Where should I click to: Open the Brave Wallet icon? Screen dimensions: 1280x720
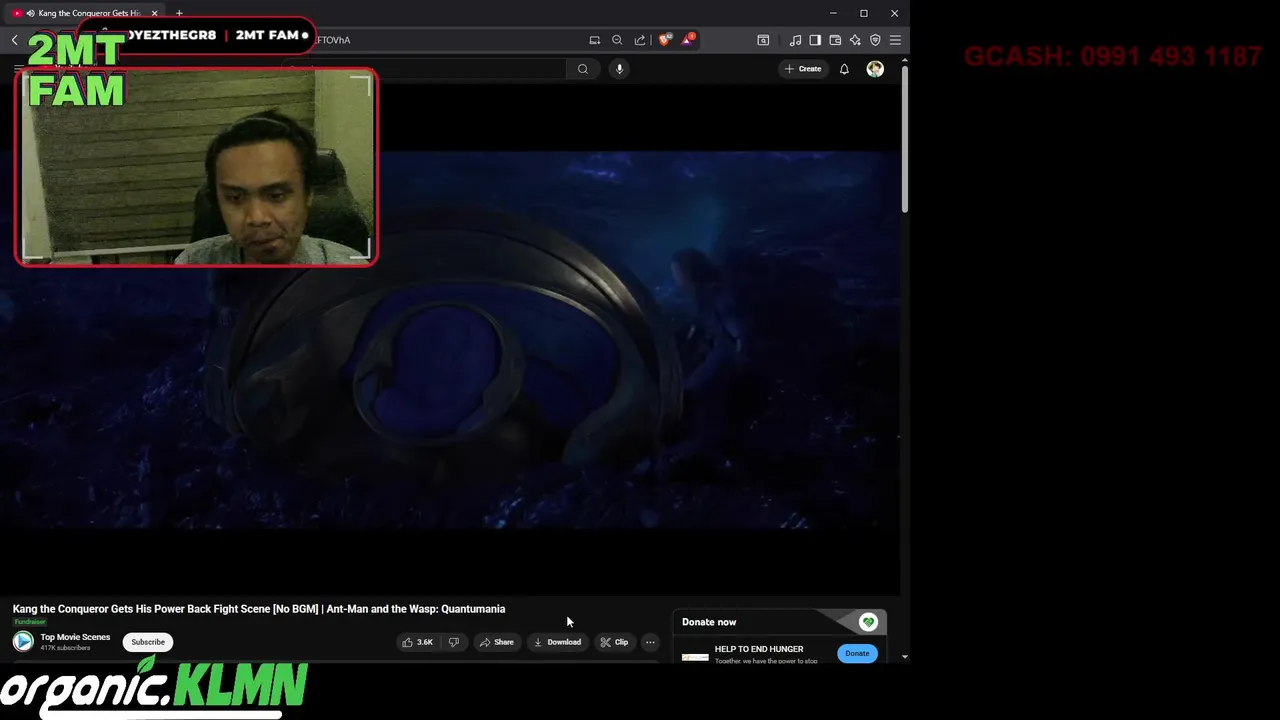(835, 40)
